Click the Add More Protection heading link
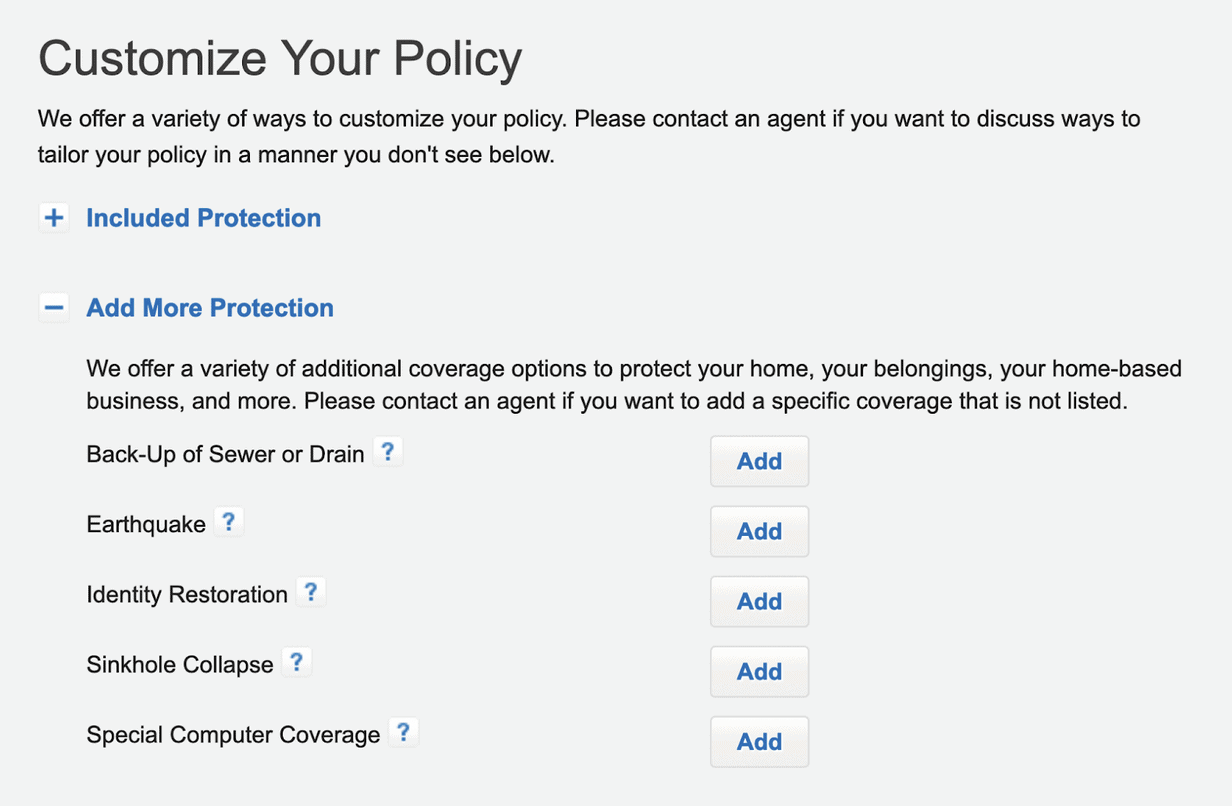1232x806 pixels. coord(210,308)
